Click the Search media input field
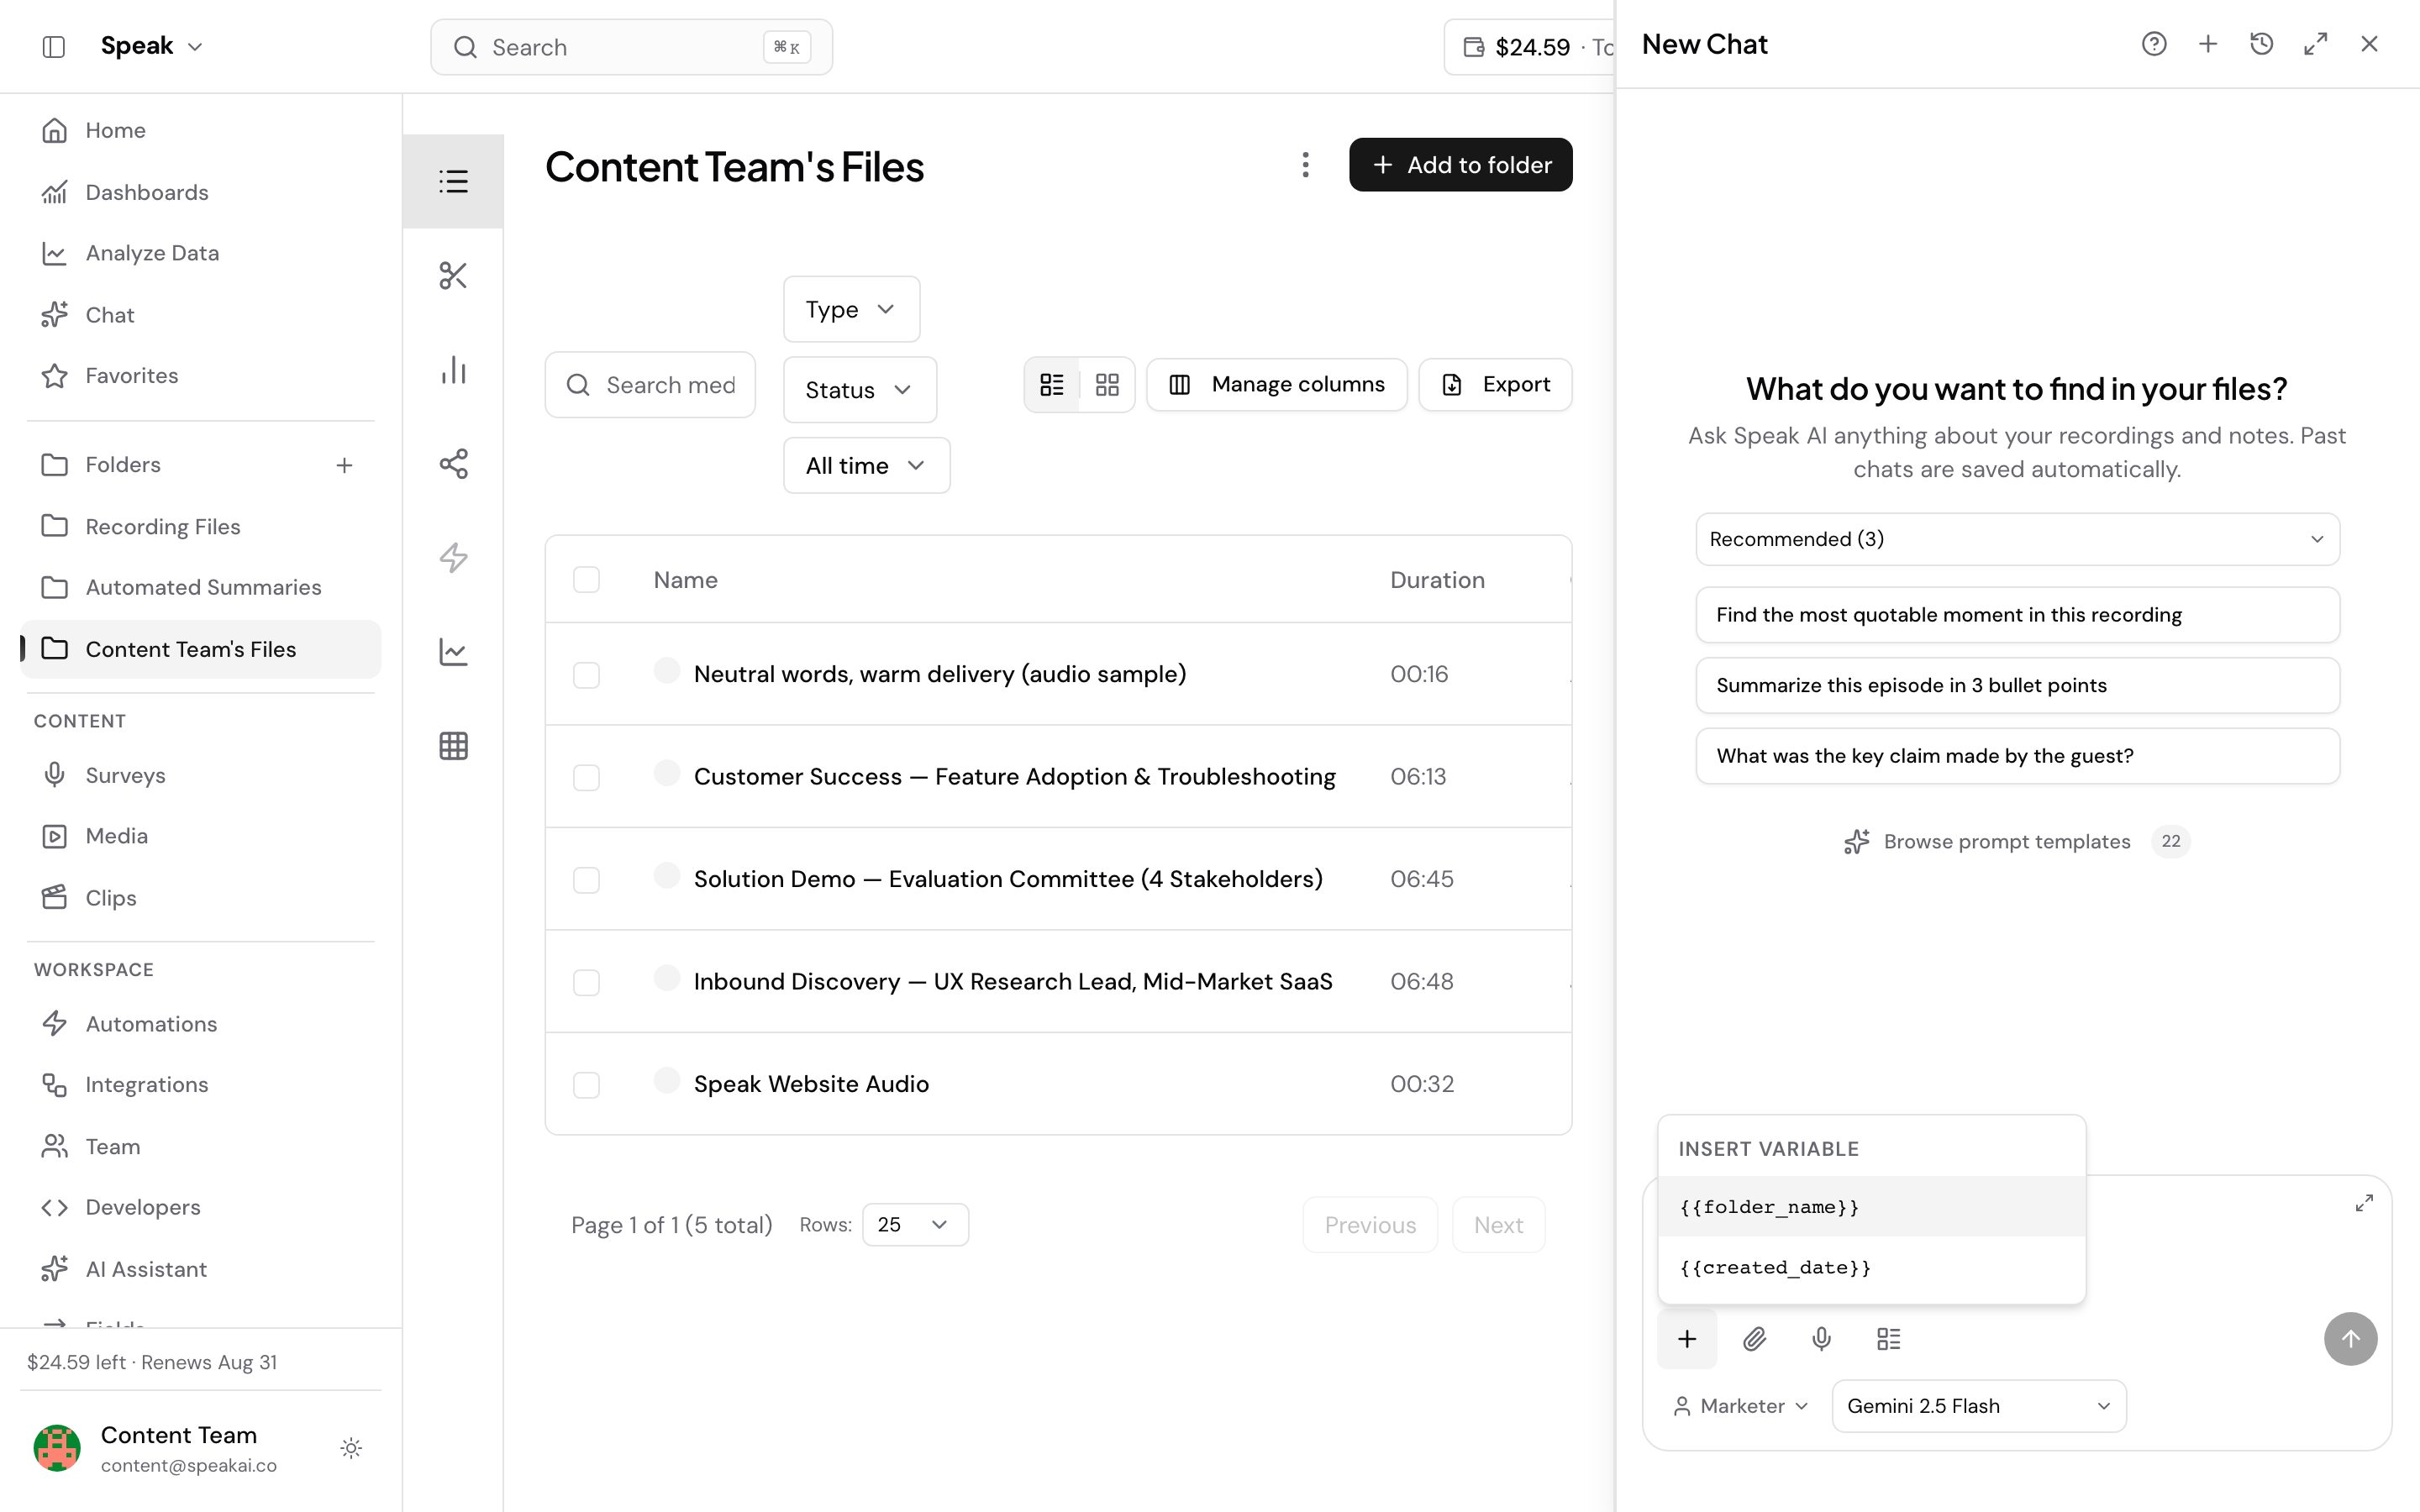2420x1512 pixels. (650, 385)
